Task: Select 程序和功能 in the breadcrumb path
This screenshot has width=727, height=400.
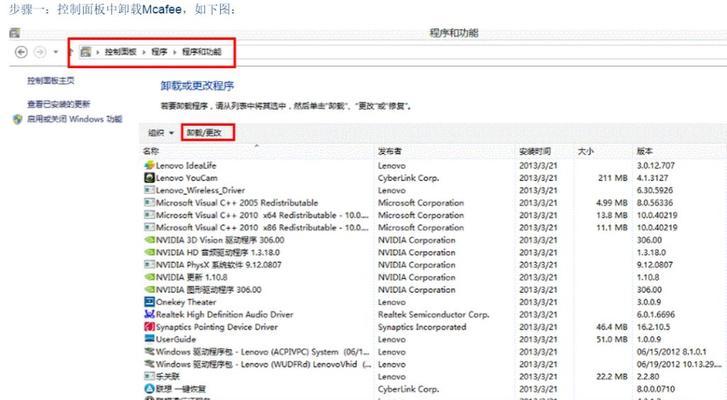Action: 202,52
